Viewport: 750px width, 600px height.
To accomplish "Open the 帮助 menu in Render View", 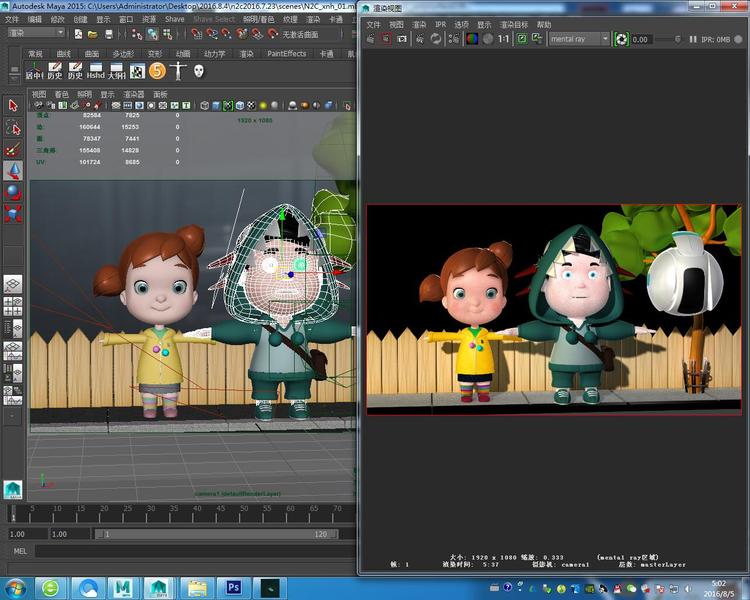I will (x=544, y=24).
